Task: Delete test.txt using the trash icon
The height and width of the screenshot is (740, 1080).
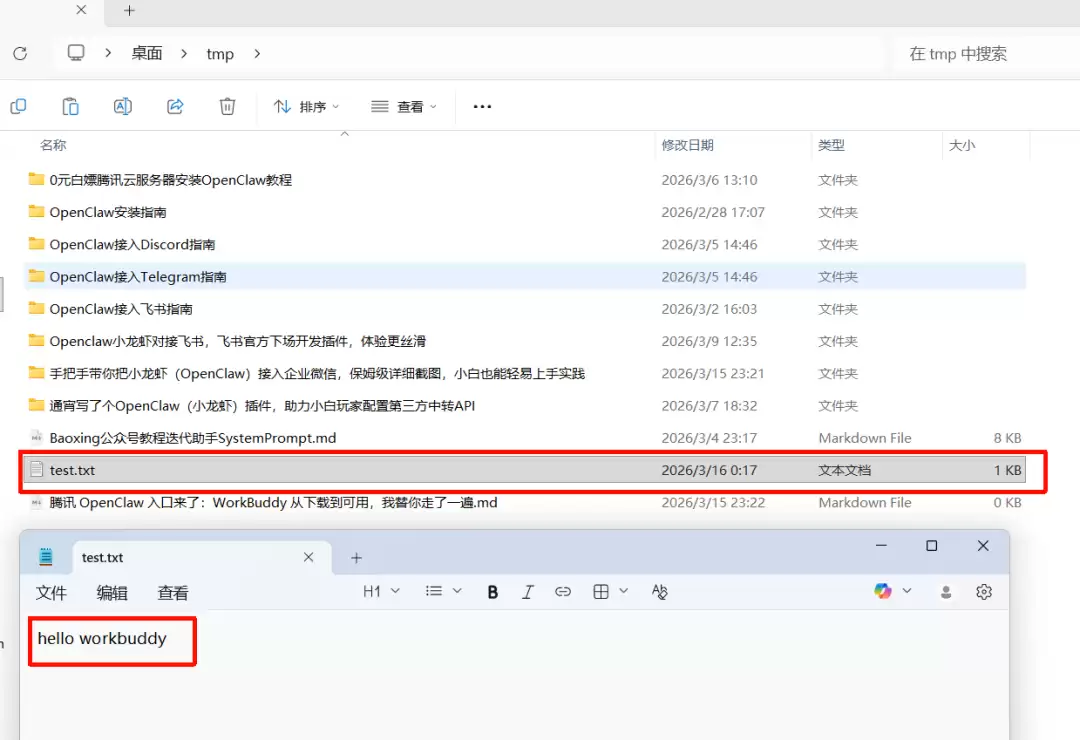Action: click(x=227, y=105)
